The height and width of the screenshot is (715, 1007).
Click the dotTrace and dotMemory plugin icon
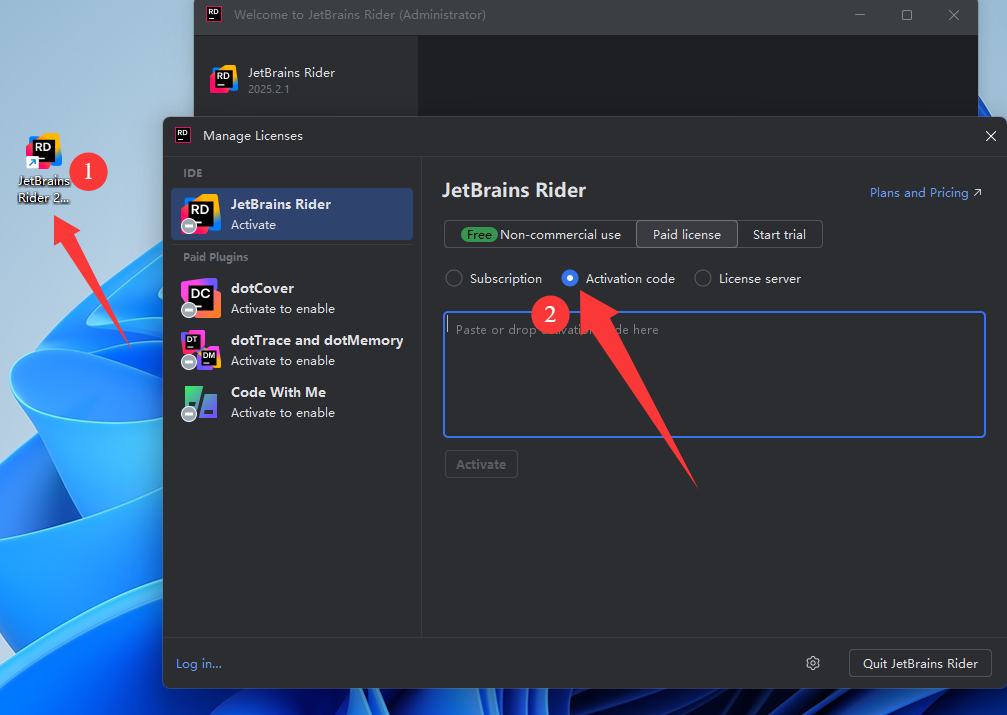[x=200, y=349]
